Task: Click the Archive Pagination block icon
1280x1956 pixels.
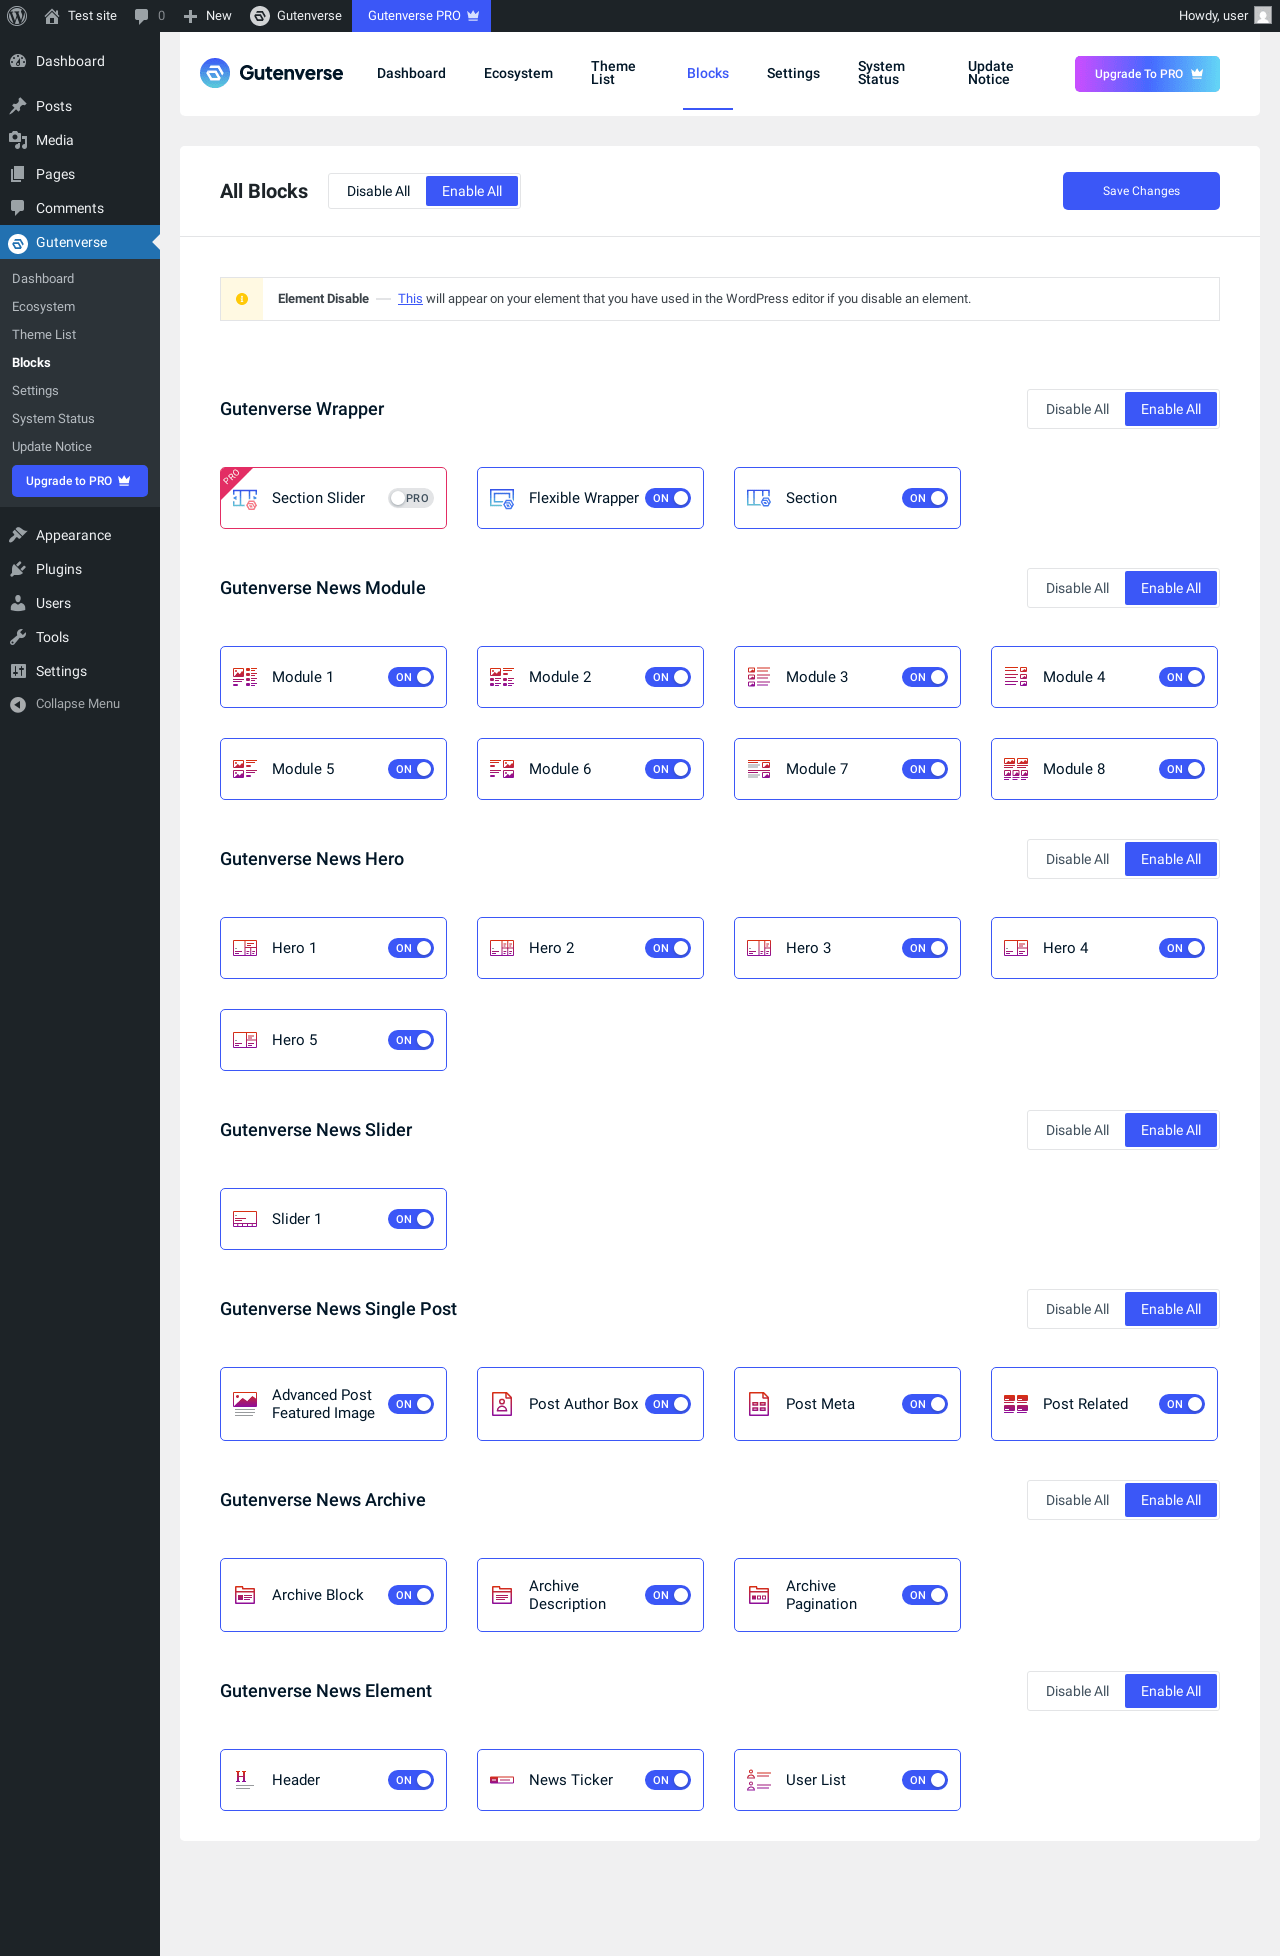Action: pyautogui.click(x=759, y=1595)
